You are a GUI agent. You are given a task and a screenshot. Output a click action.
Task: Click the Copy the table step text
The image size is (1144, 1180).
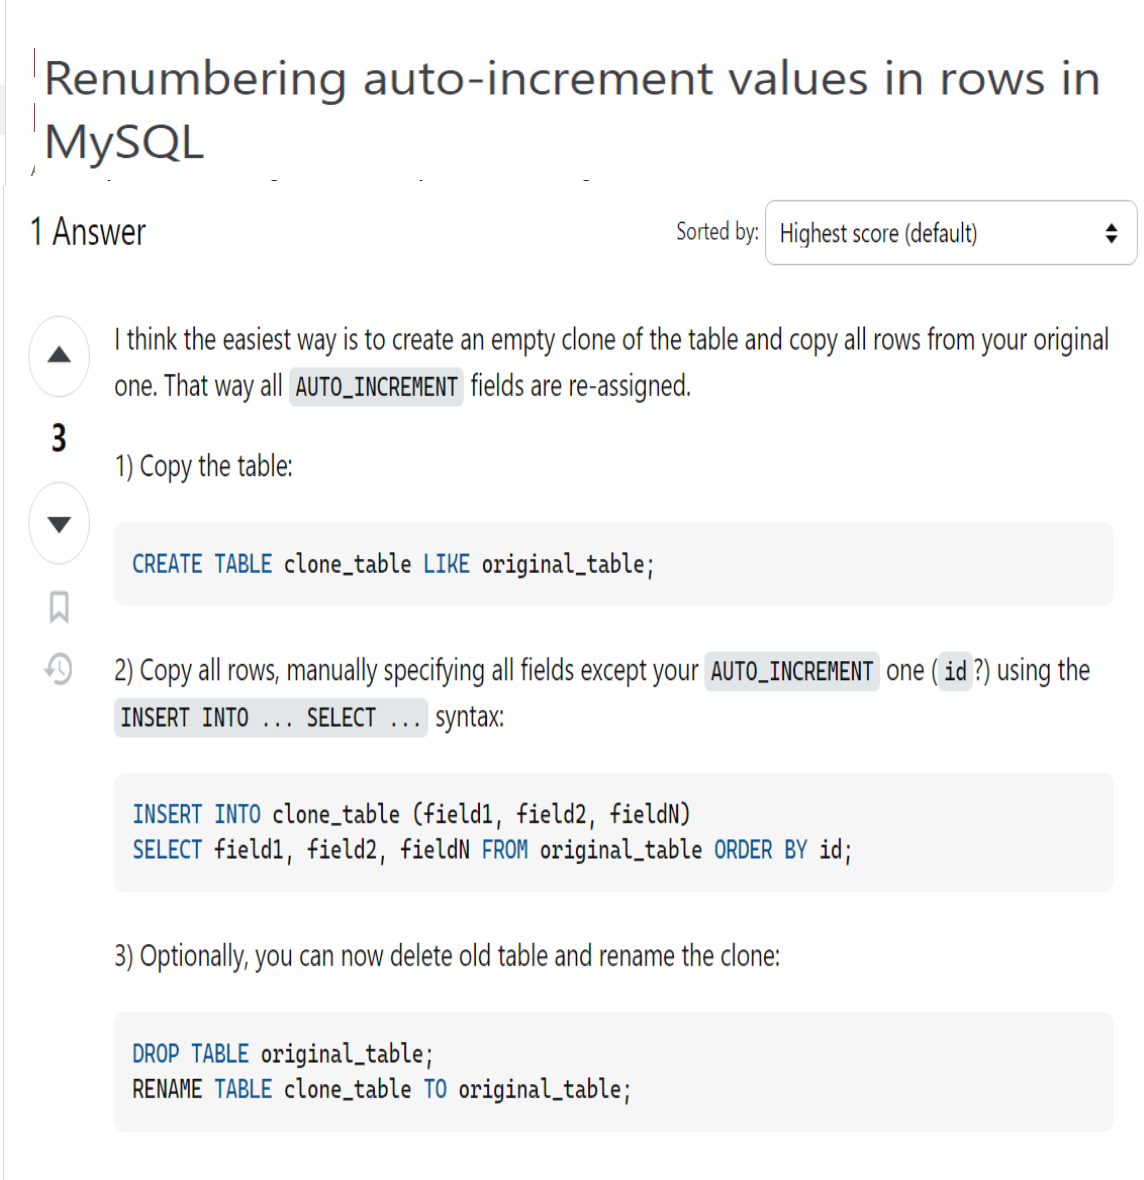click(204, 466)
